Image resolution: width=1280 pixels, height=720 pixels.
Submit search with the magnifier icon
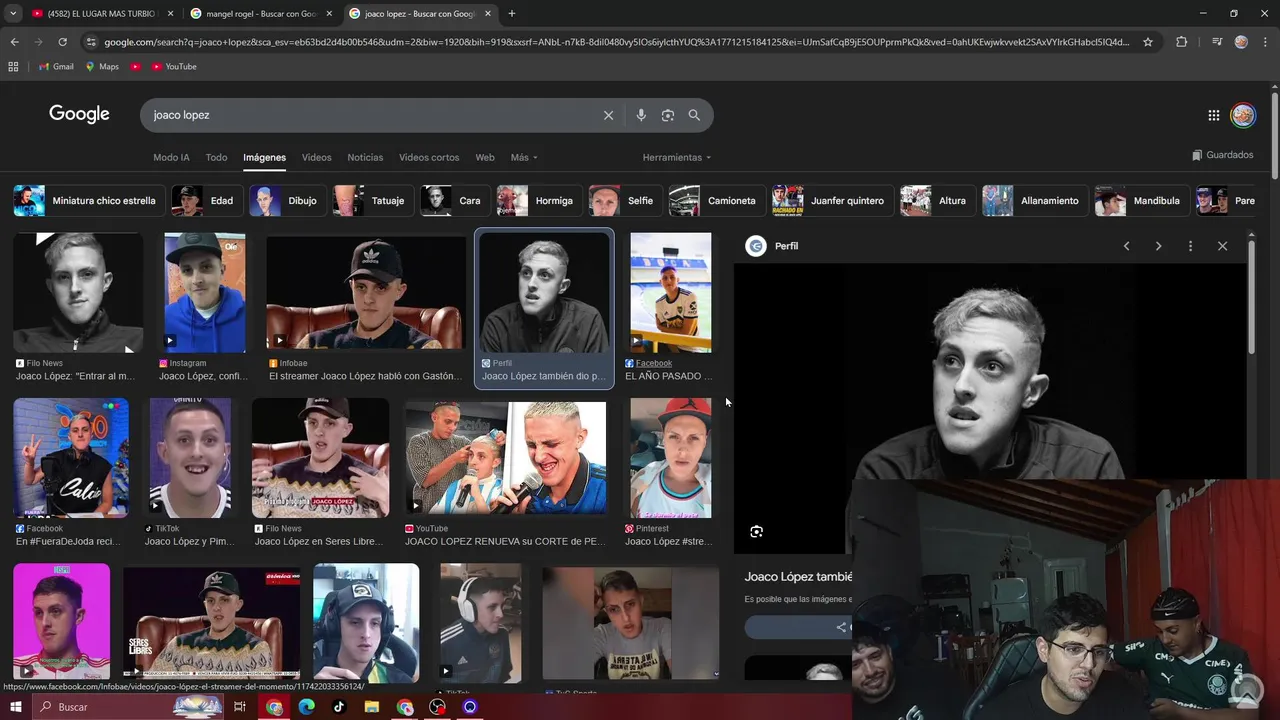[694, 115]
